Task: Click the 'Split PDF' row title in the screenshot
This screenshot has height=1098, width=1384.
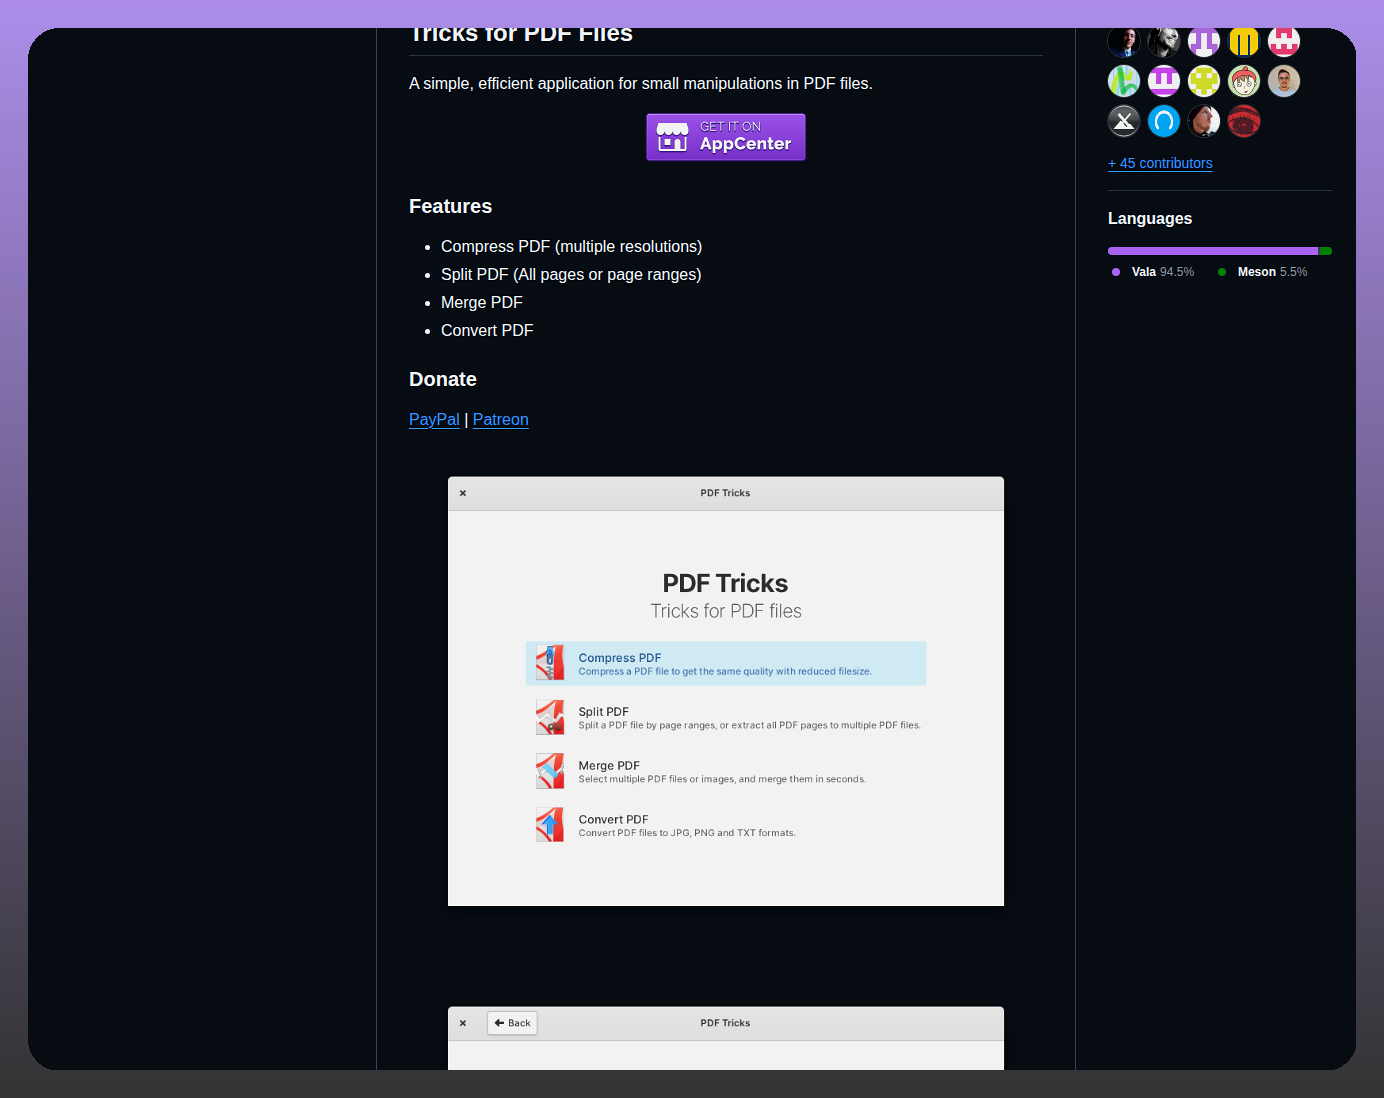Action: tap(604, 712)
